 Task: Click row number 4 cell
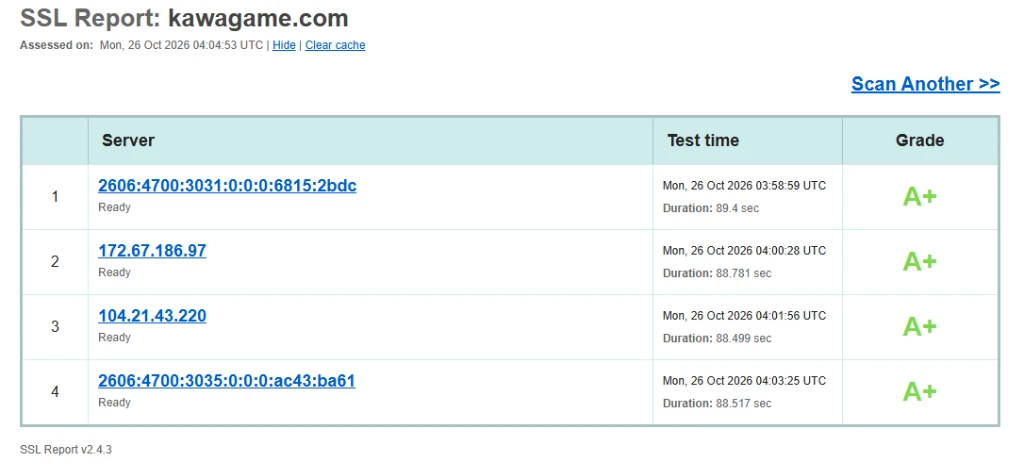(55, 392)
